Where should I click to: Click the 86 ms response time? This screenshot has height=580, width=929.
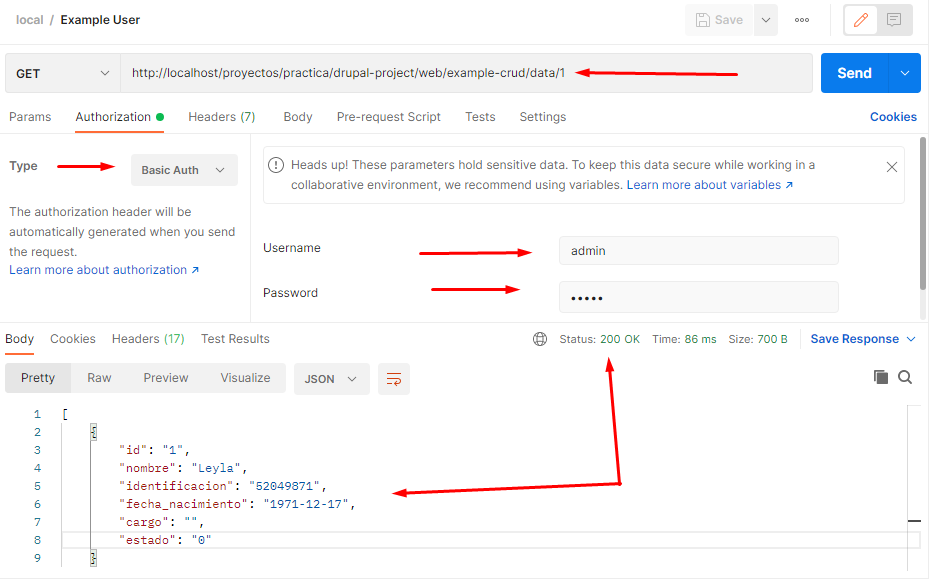[700, 339]
